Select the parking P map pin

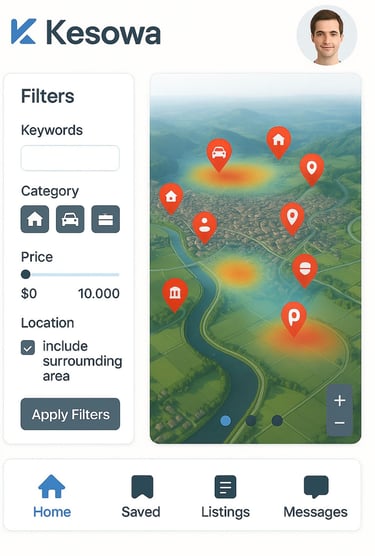[x=293, y=319]
